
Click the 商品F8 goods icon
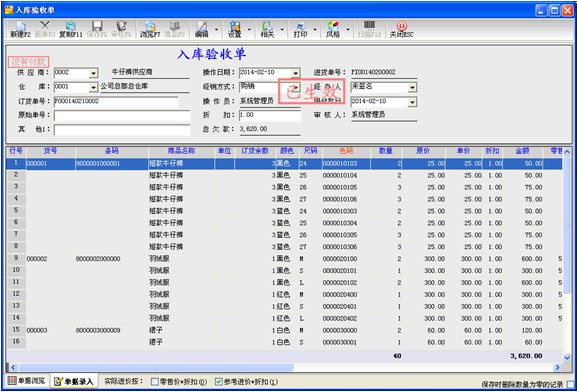coord(174,29)
